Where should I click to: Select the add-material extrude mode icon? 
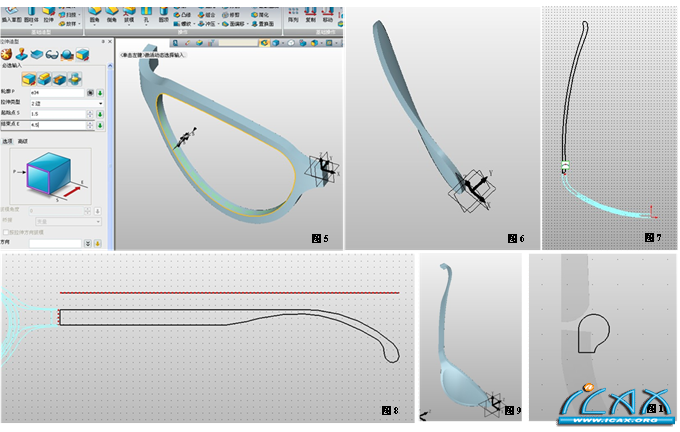point(44,79)
